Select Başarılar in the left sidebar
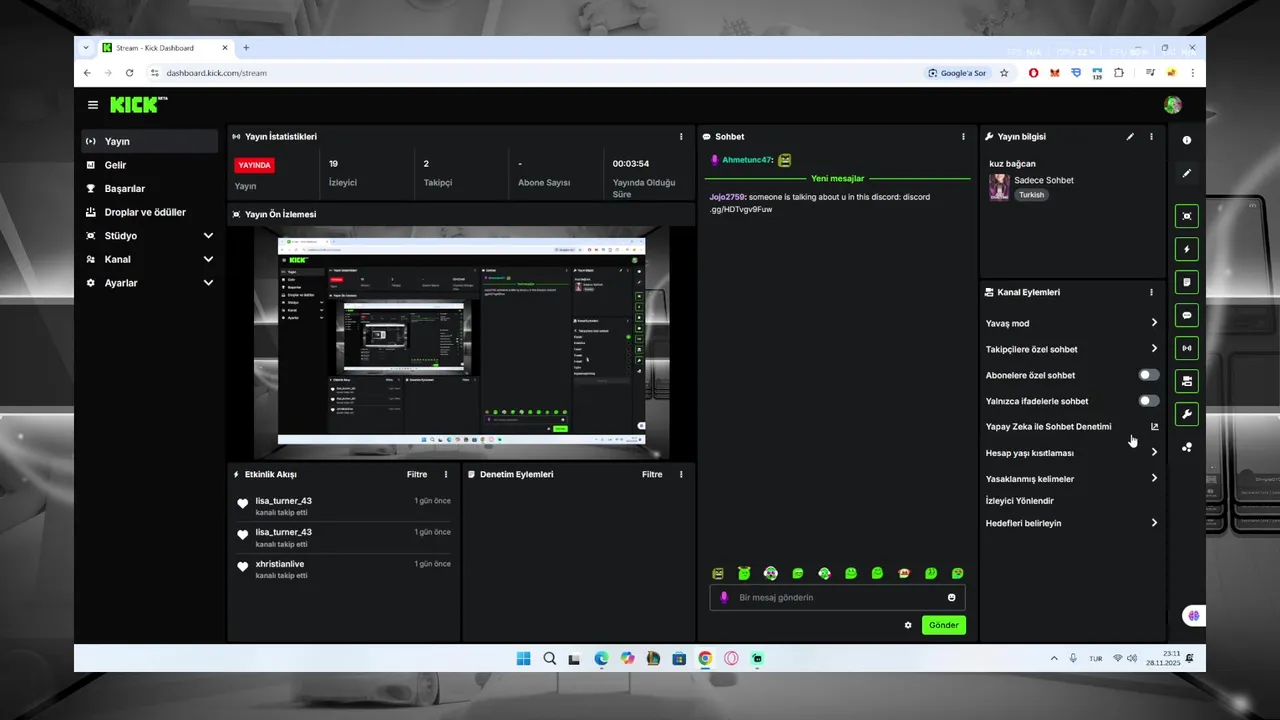 coord(150,188)
